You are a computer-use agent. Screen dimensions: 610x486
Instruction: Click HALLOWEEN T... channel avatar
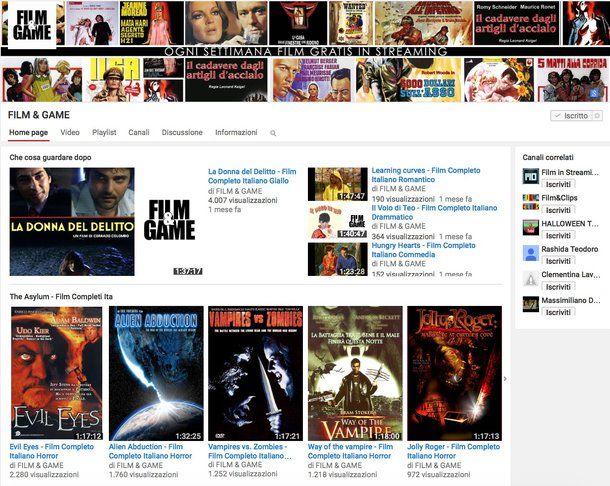click(x=531, y=228)
